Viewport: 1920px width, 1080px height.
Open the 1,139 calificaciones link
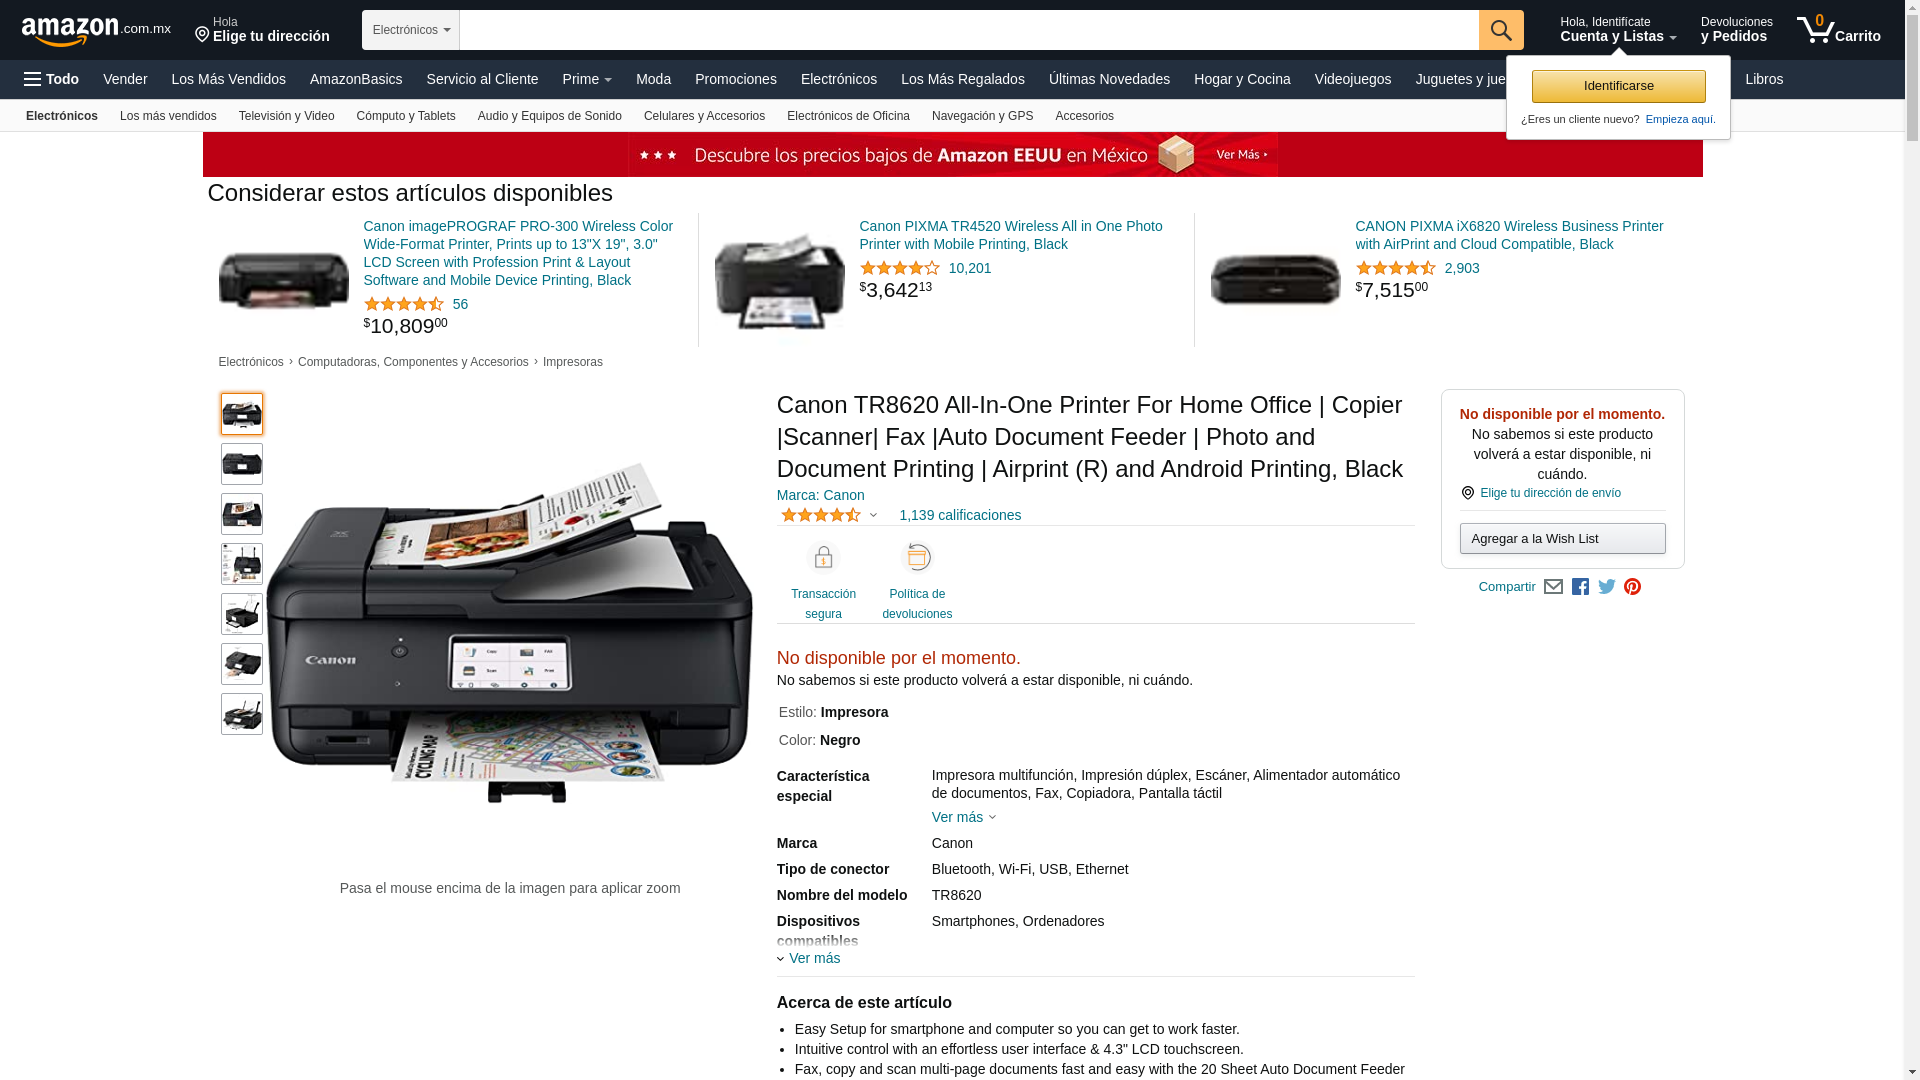(960, 515)
